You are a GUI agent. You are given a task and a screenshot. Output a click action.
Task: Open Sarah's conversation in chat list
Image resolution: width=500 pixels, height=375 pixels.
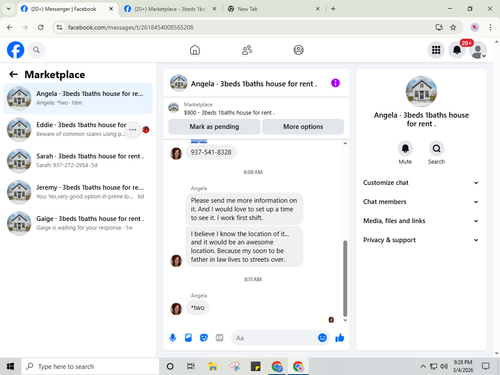(x=78, y=161)
